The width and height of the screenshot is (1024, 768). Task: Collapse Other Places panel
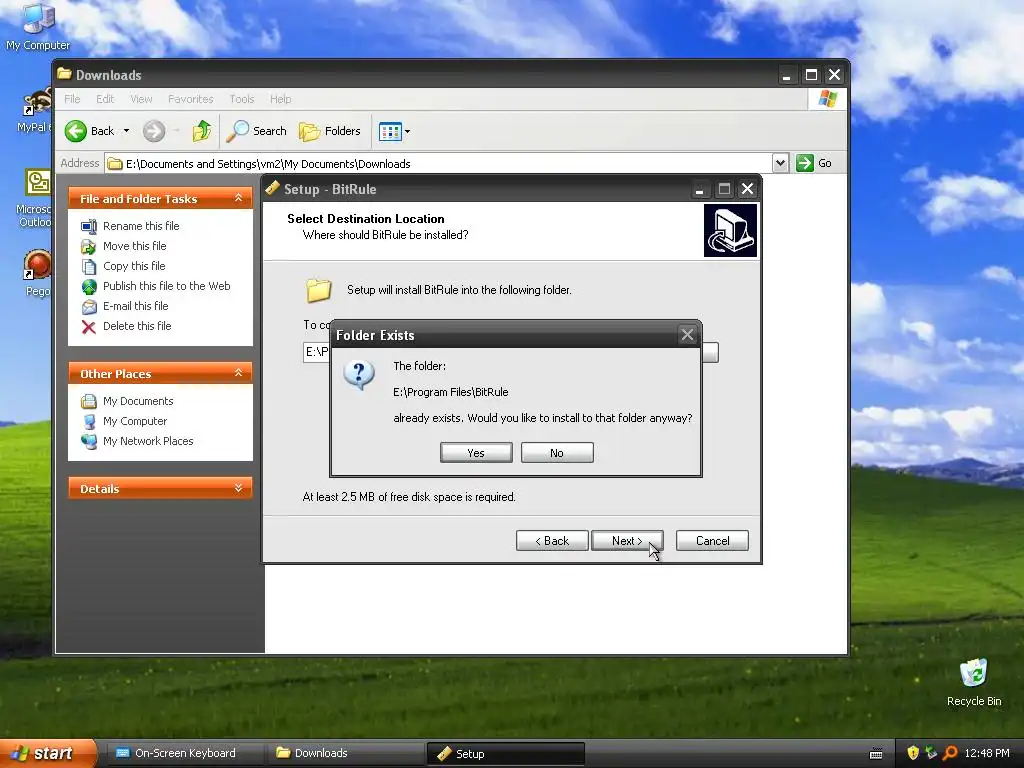click(x=238, y=373)
